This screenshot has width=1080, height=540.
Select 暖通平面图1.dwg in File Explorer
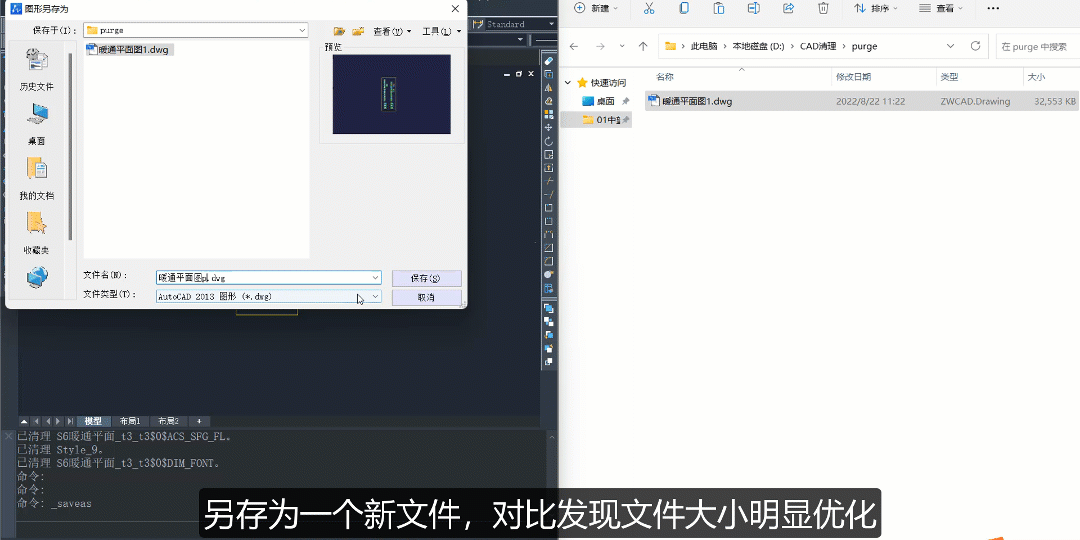pos(862,101)
